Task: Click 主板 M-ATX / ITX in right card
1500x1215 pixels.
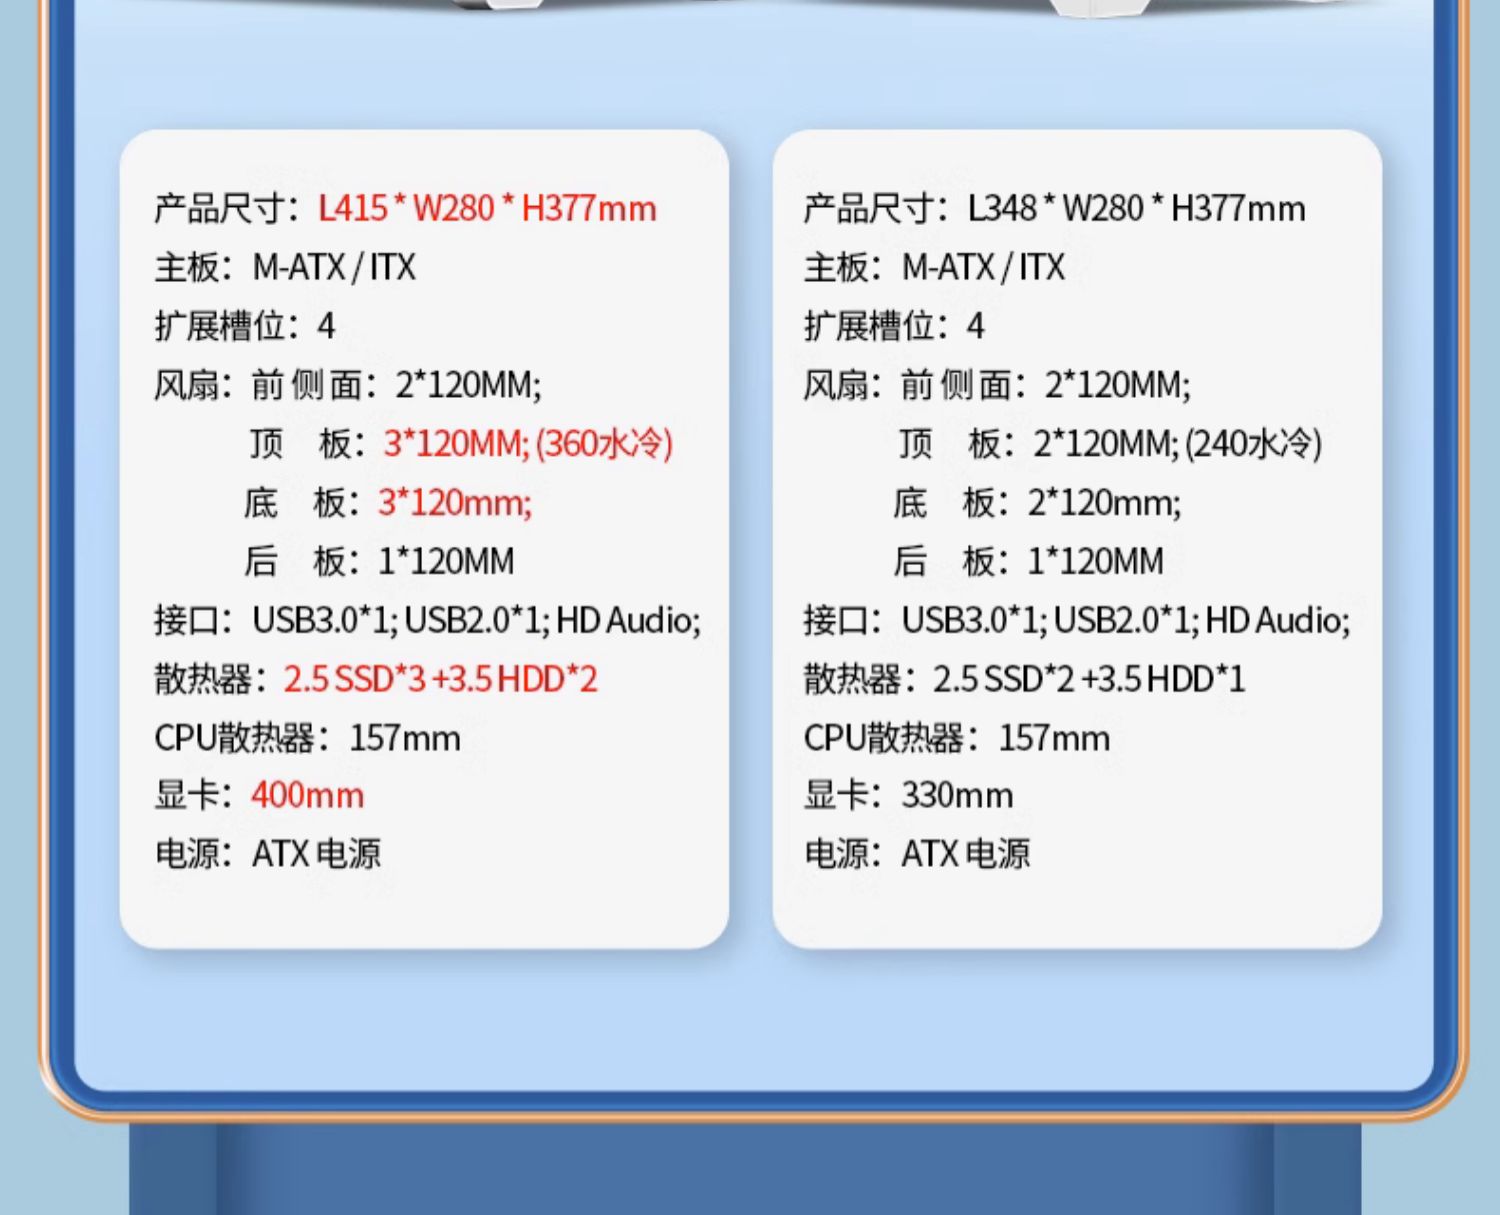Action: (x=935, y=267)
